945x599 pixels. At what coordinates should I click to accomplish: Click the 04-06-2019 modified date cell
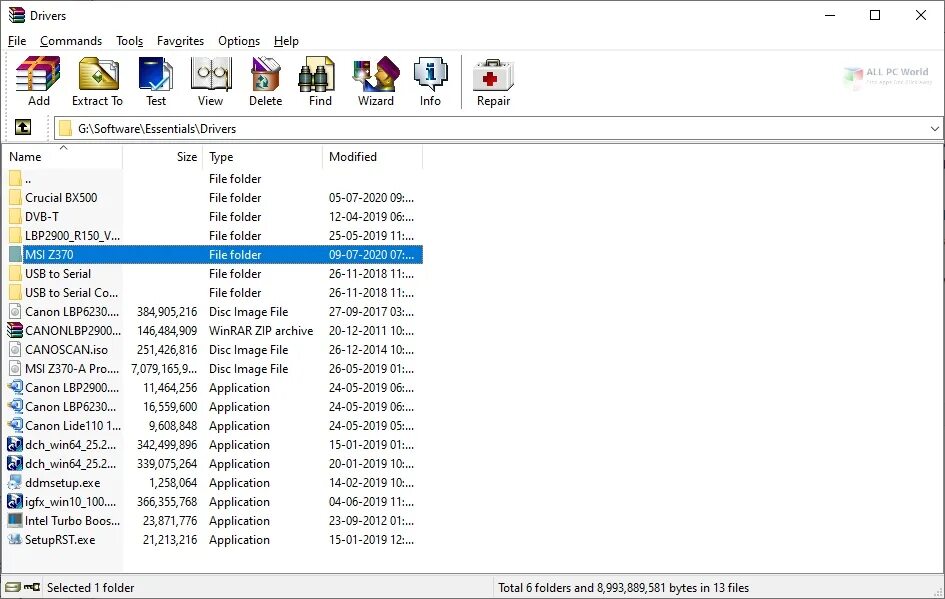[x=371, y=501]
